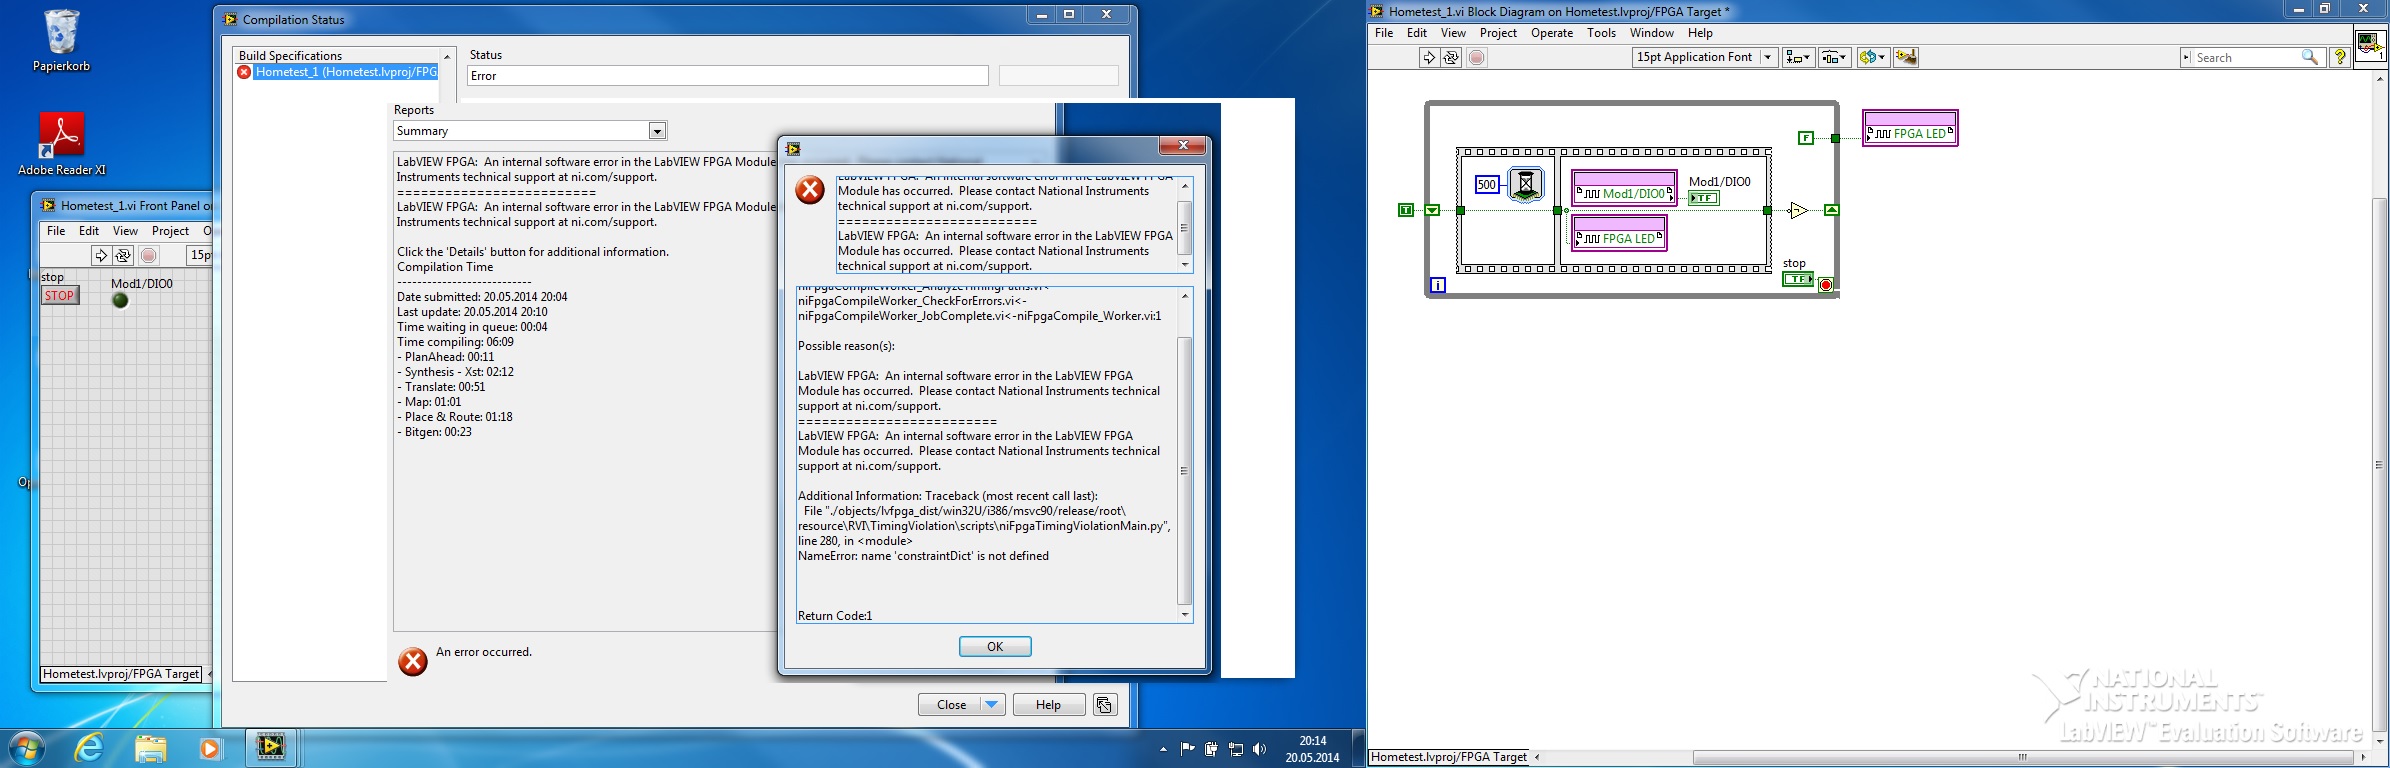Screen dimensions: 2390x768
Task: Click the red loop stop condition terminal
Action: 1826,285
